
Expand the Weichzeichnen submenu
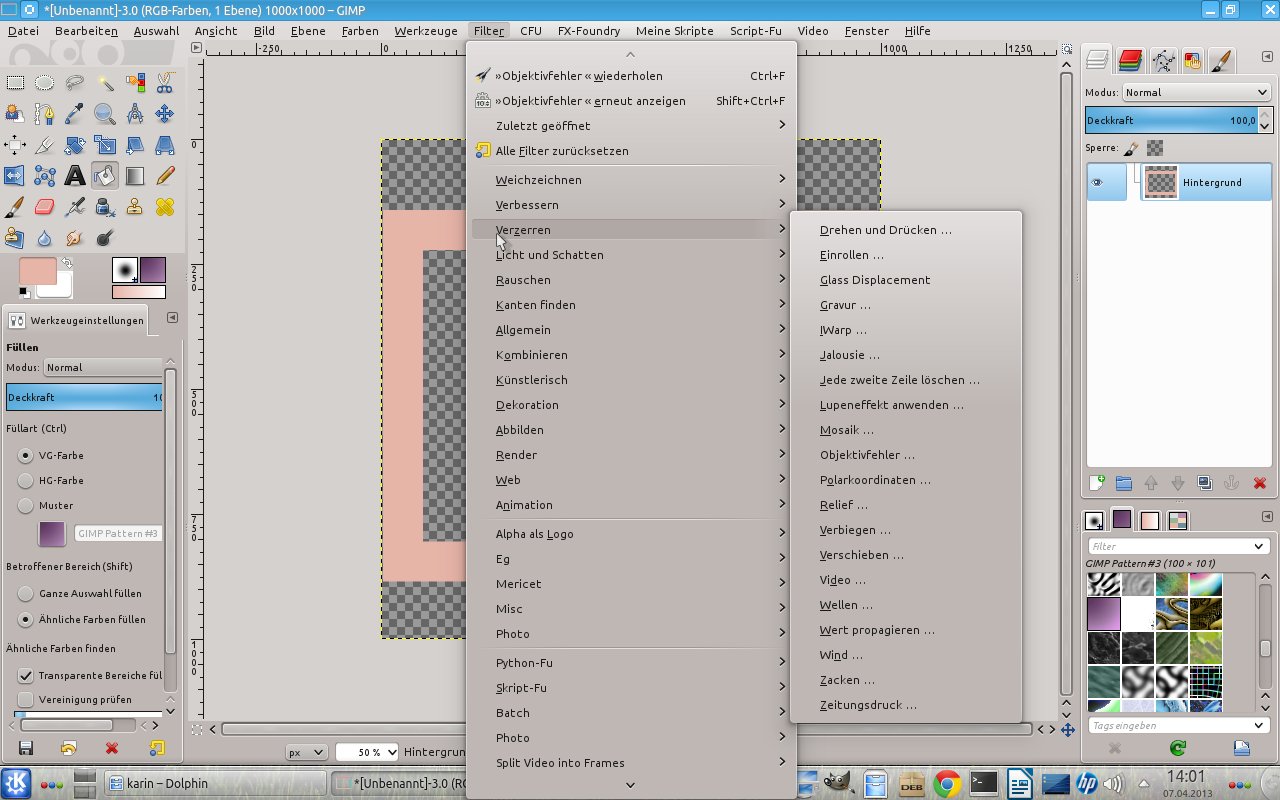tap(631, 180)
